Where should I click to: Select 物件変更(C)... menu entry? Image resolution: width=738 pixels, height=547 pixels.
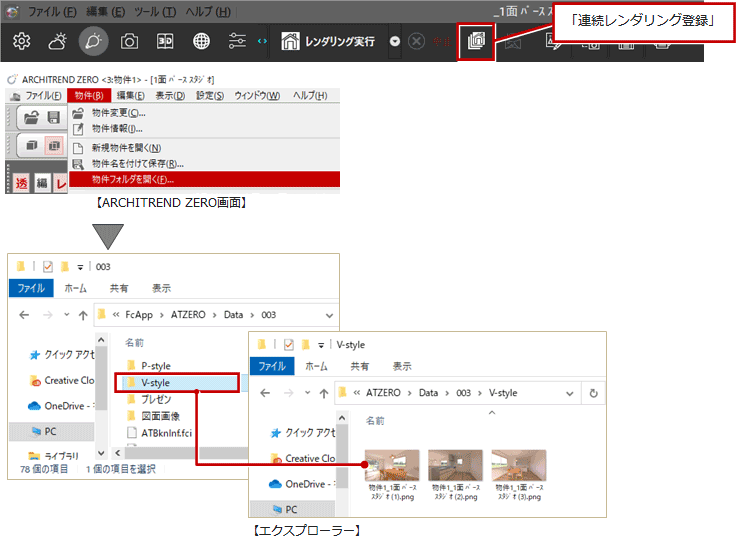click(x=119, y=113)
